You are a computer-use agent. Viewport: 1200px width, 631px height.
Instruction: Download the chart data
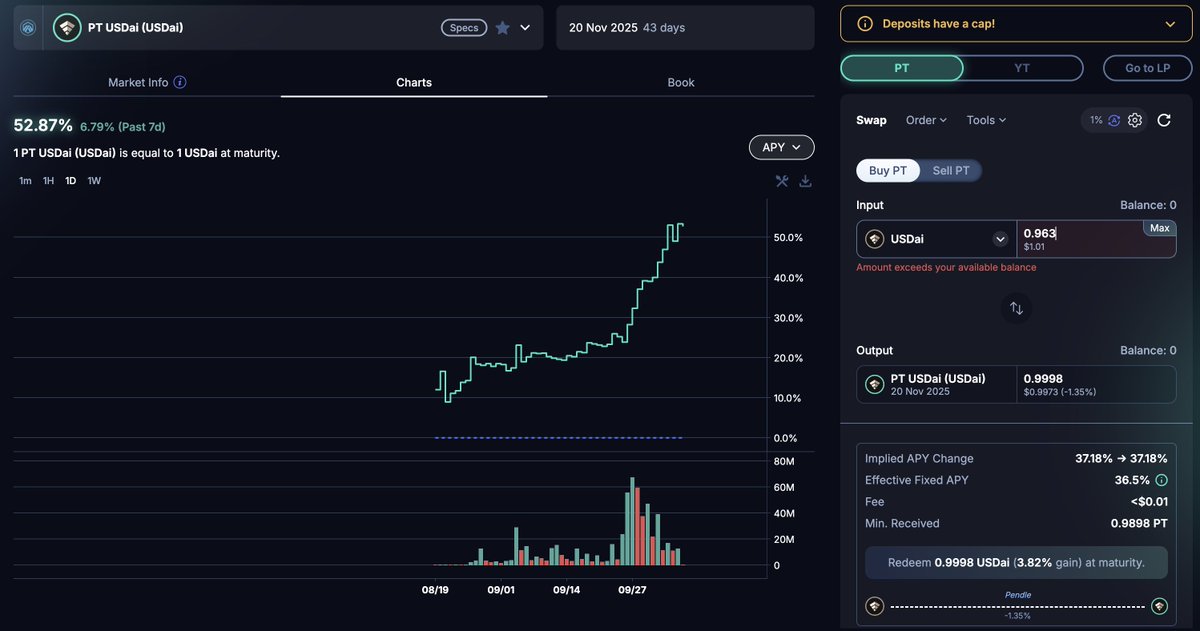pos(805,181)
